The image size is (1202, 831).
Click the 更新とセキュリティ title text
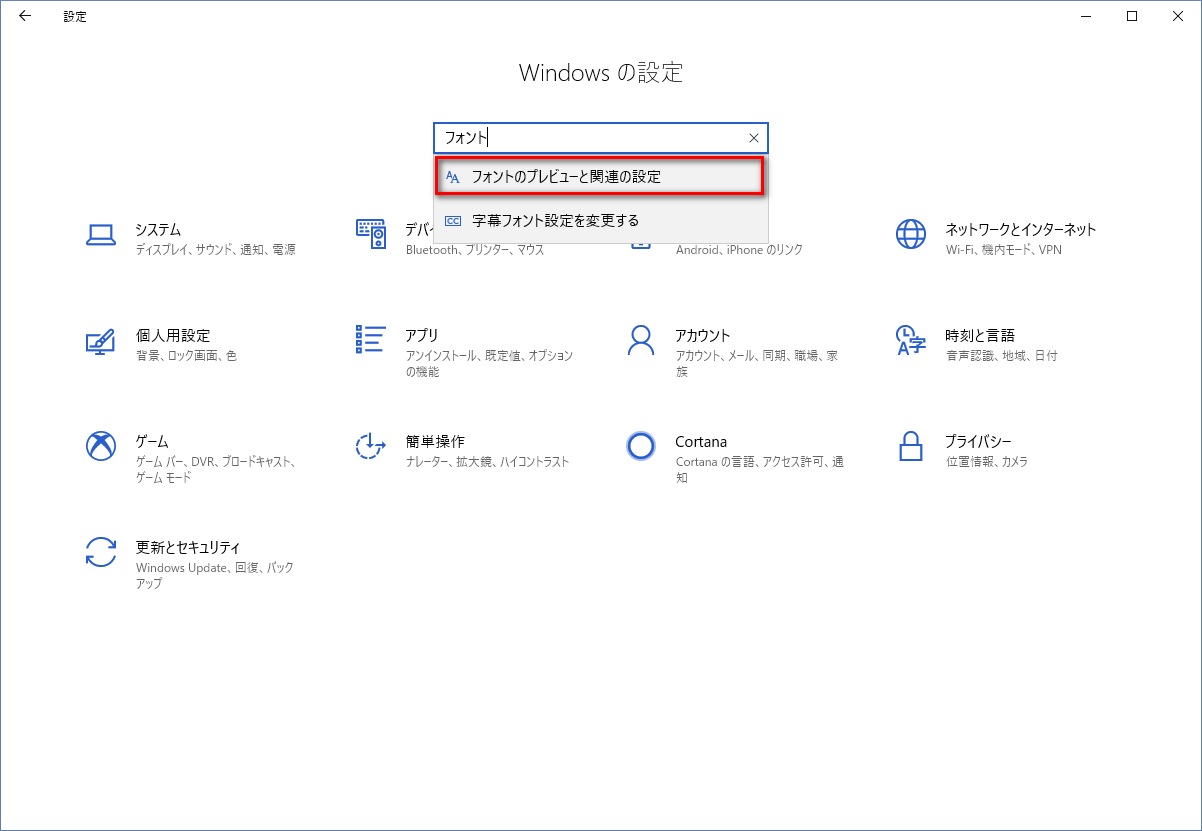[x=188, y=547]
